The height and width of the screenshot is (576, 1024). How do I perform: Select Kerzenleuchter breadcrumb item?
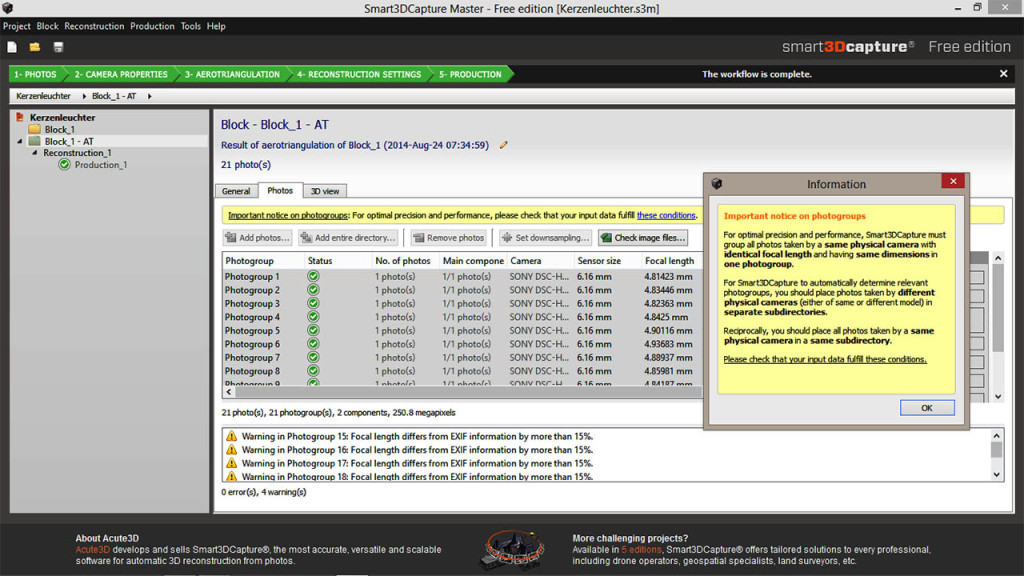[x=43, y=96]
